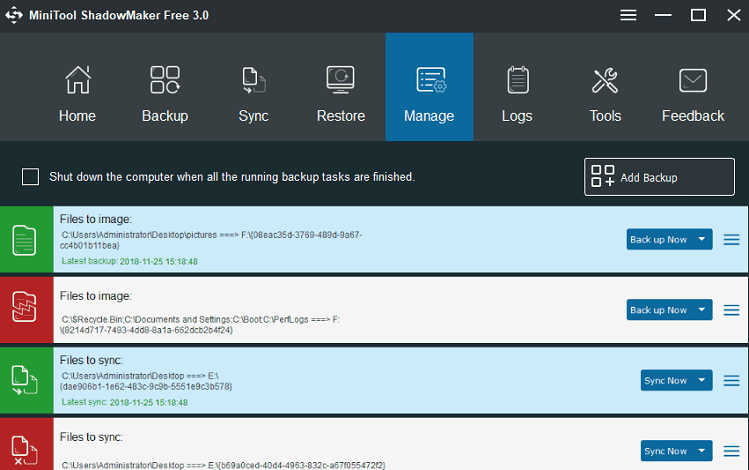
Task: Click red broken-file icon of the Recycle.Bin backup task
Action: click(x=24, y=307)
